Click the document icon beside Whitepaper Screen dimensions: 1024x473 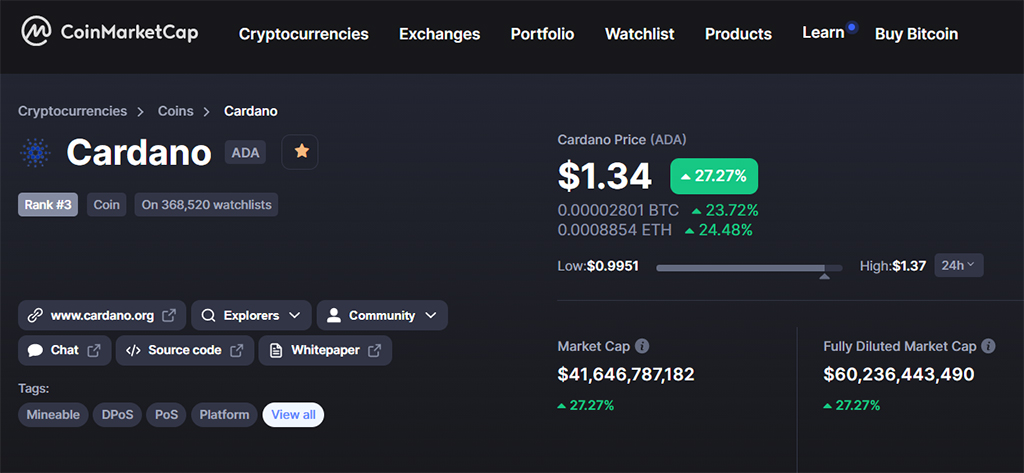coord(276,350)
